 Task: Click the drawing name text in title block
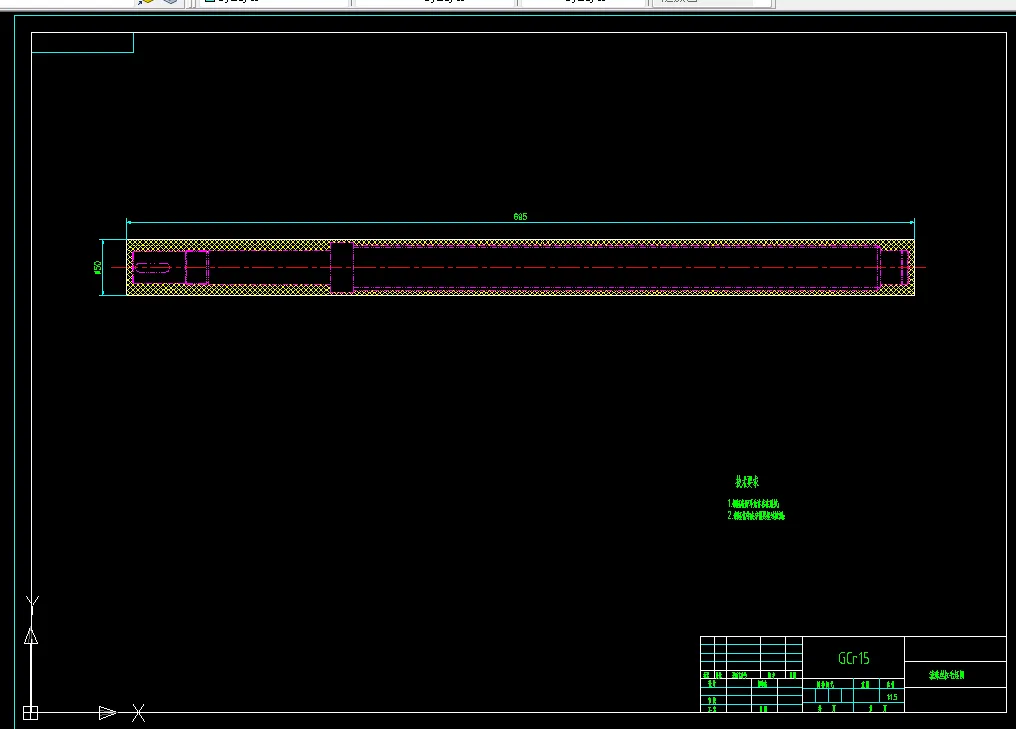coord(947,675)
